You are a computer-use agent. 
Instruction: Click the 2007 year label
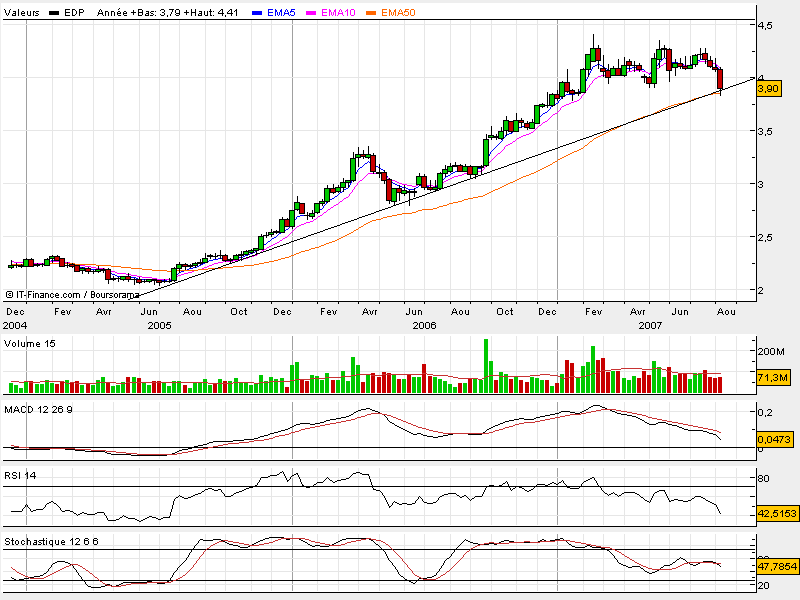click(x=650, y=326)
